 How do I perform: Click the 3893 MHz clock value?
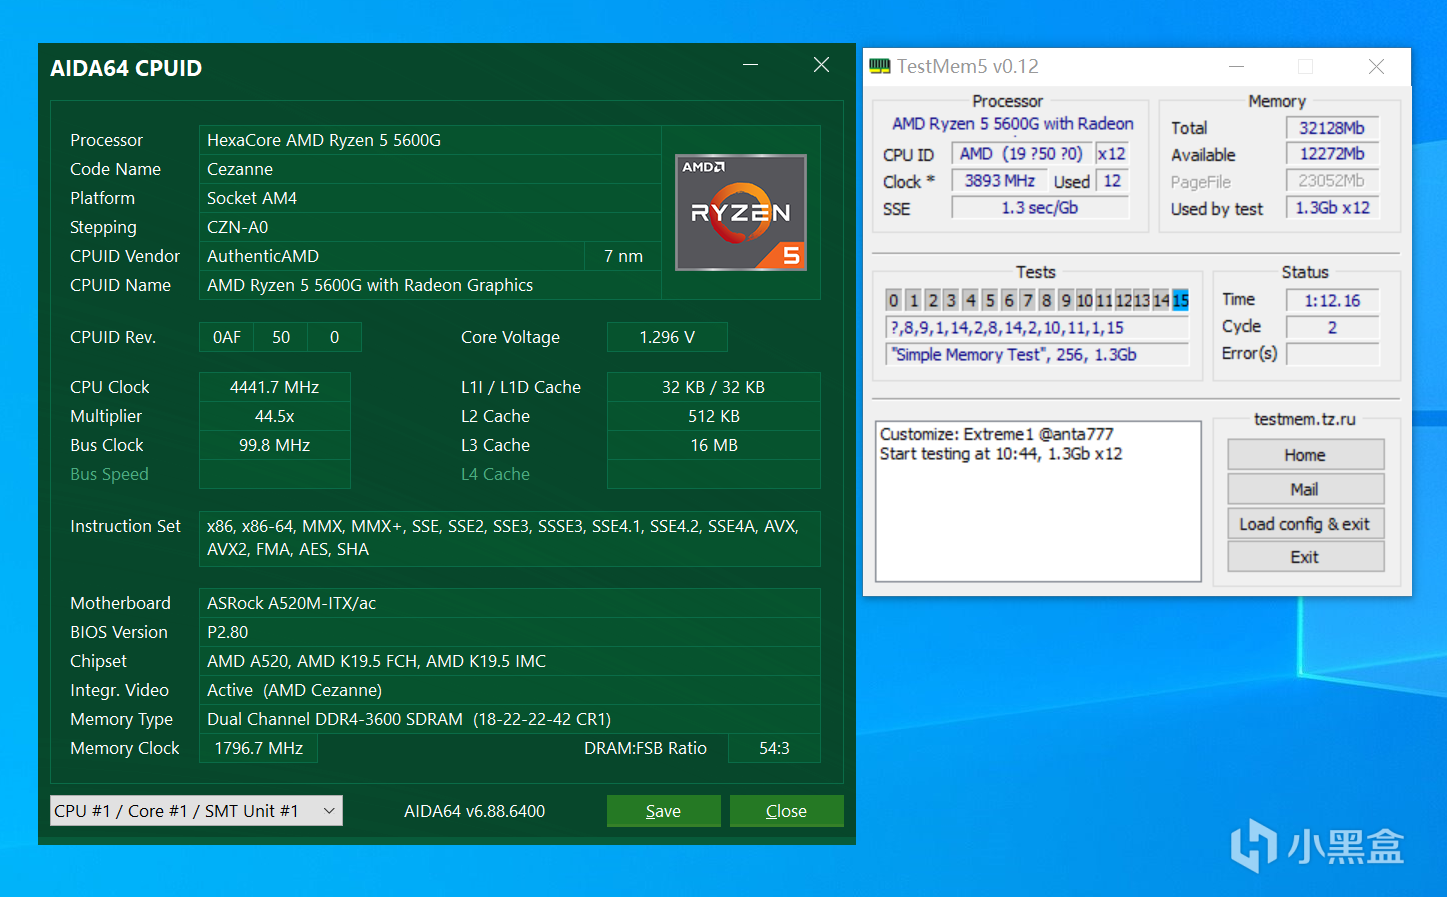click(1000, 181)
